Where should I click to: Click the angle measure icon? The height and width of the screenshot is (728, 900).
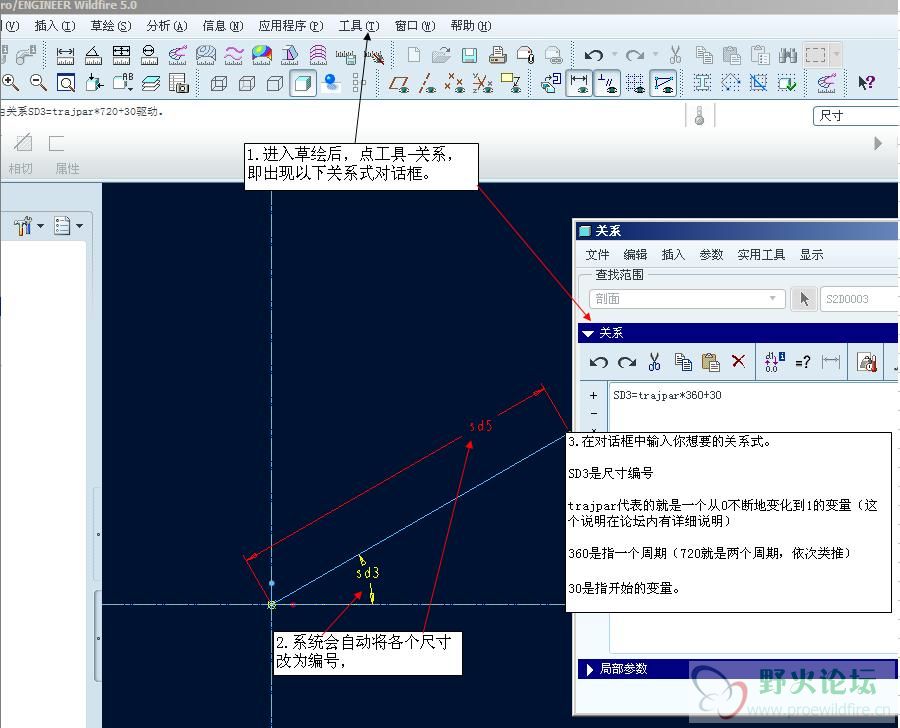click(x=93, y=55)
